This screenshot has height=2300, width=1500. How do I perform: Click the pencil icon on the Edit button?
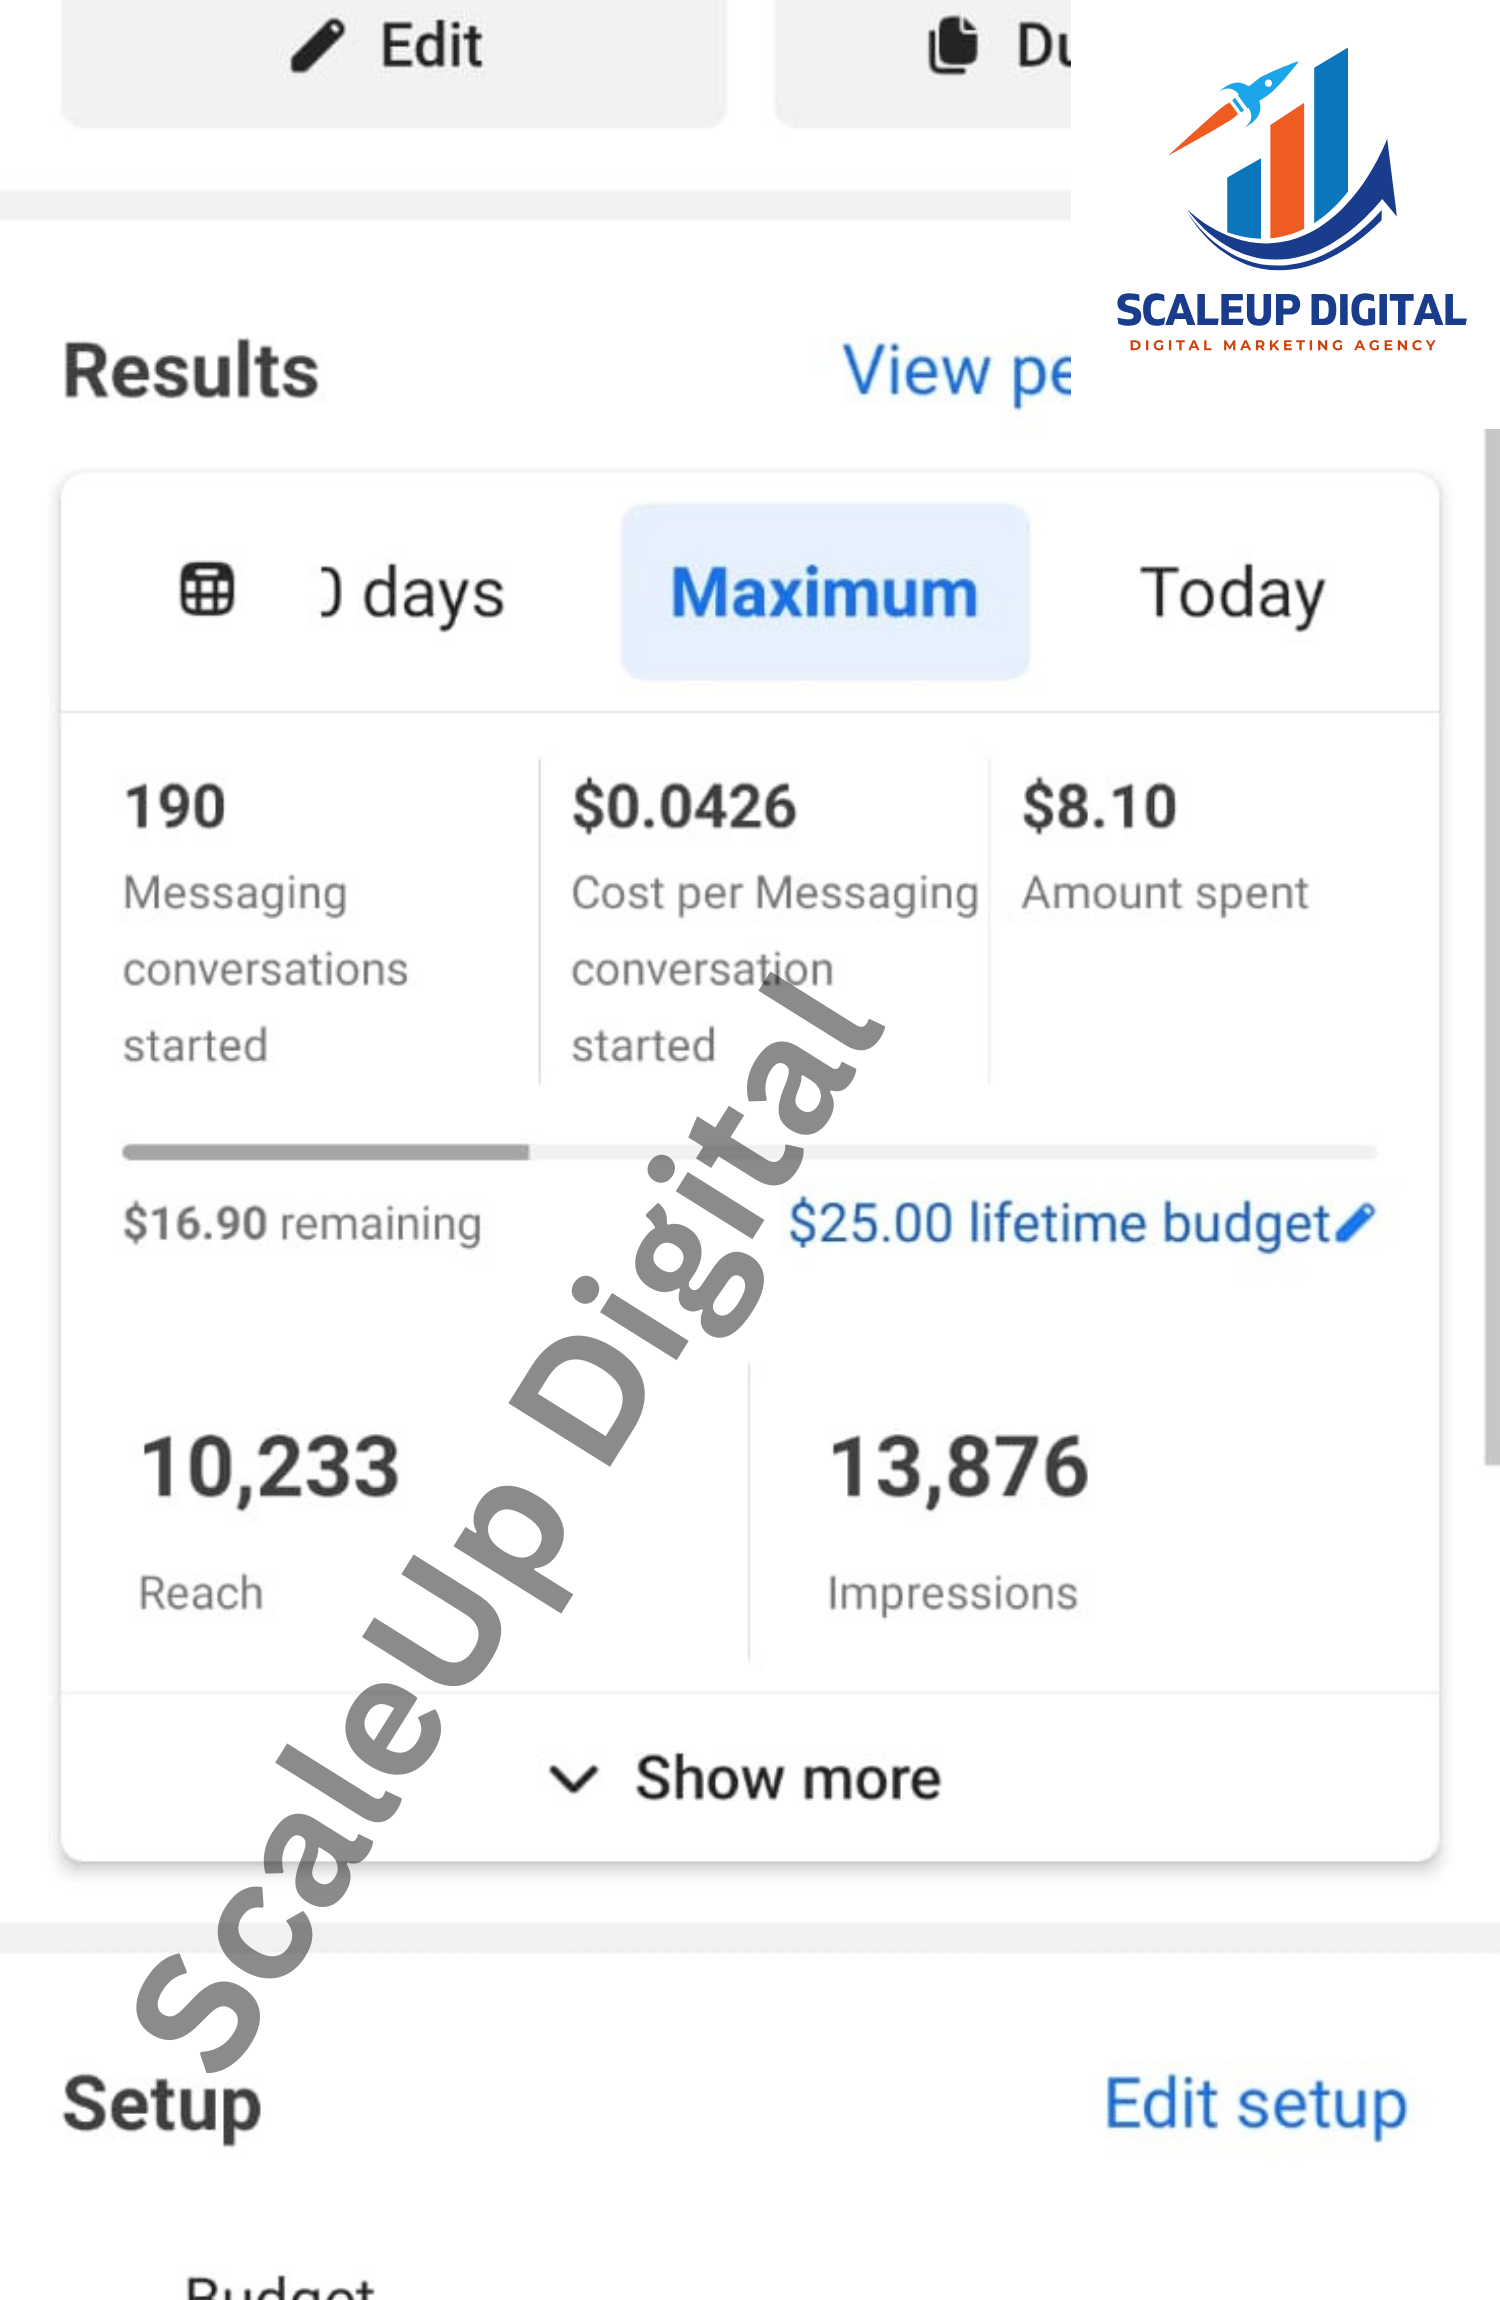point(317,46)
